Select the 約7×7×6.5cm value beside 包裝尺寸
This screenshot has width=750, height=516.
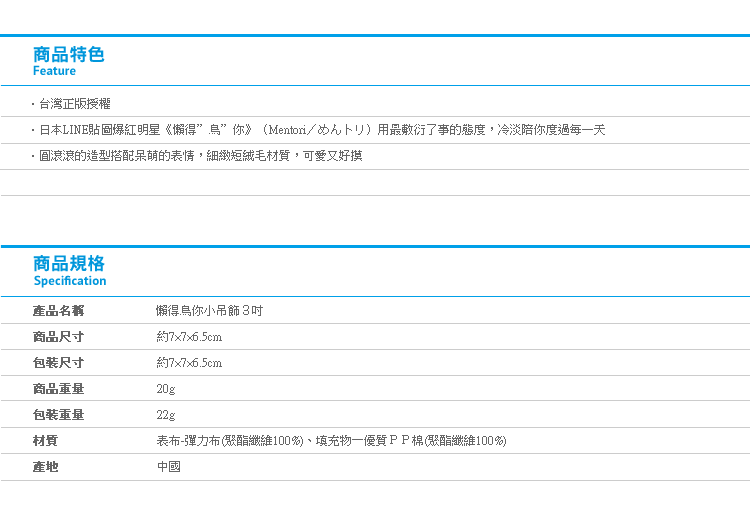[189, 362]
